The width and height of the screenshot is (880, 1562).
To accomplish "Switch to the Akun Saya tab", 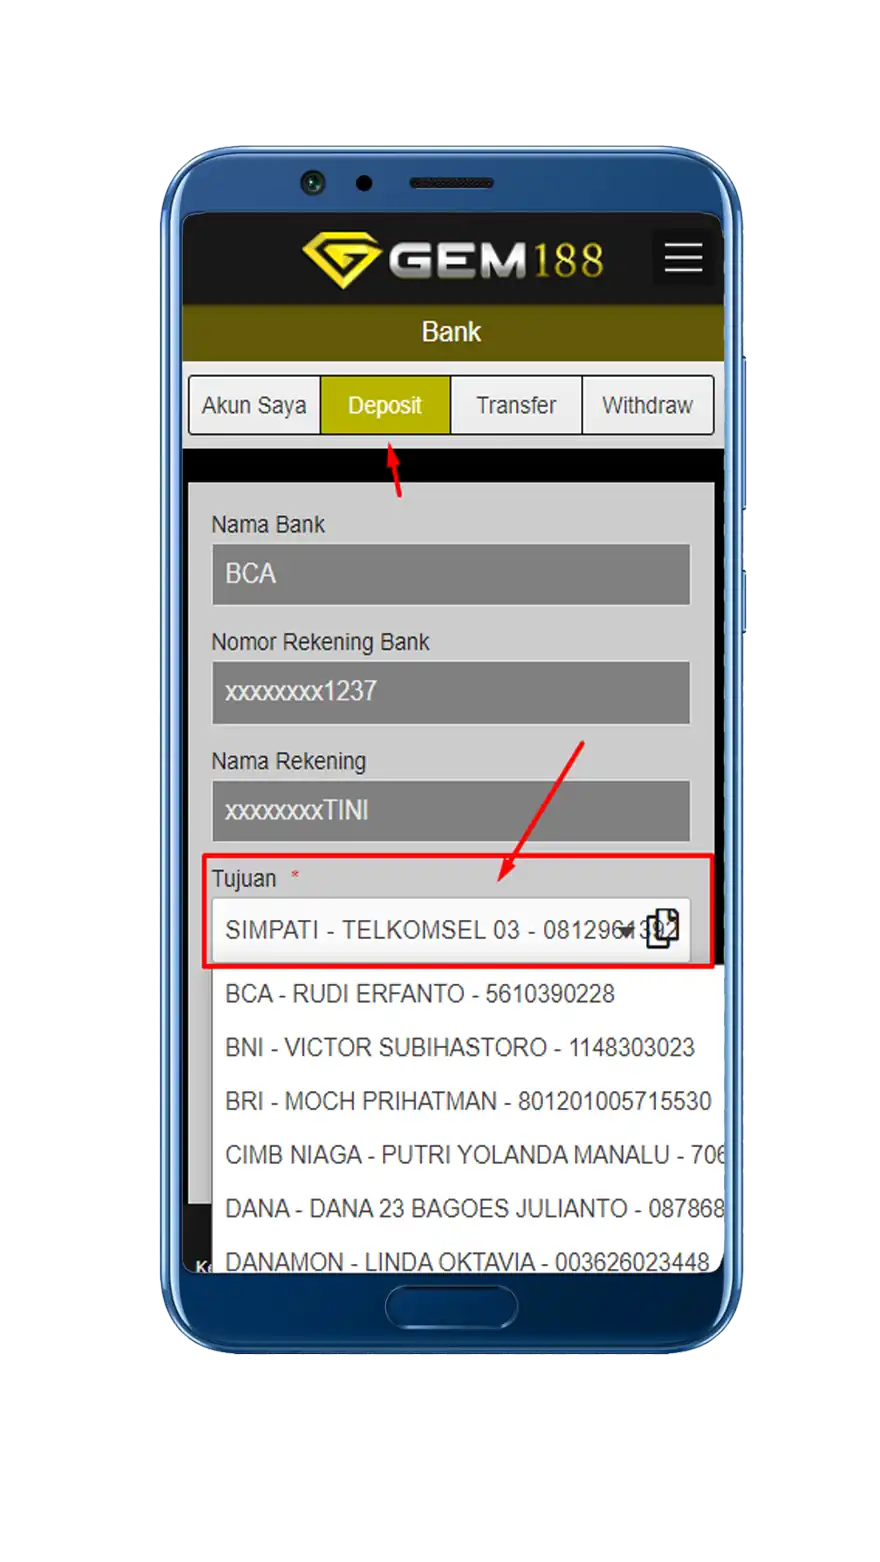I will click(x=254, y=405).
